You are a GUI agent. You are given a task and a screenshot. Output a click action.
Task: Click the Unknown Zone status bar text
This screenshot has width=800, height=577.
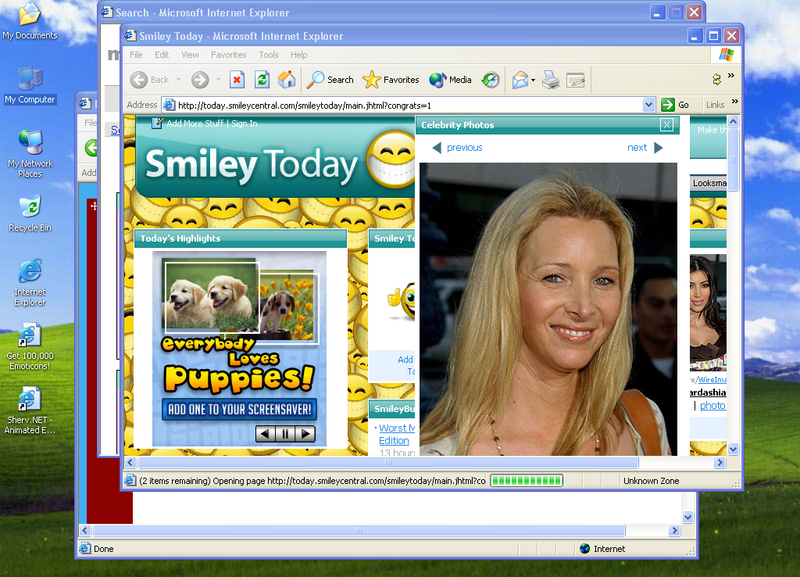(651, 481)
